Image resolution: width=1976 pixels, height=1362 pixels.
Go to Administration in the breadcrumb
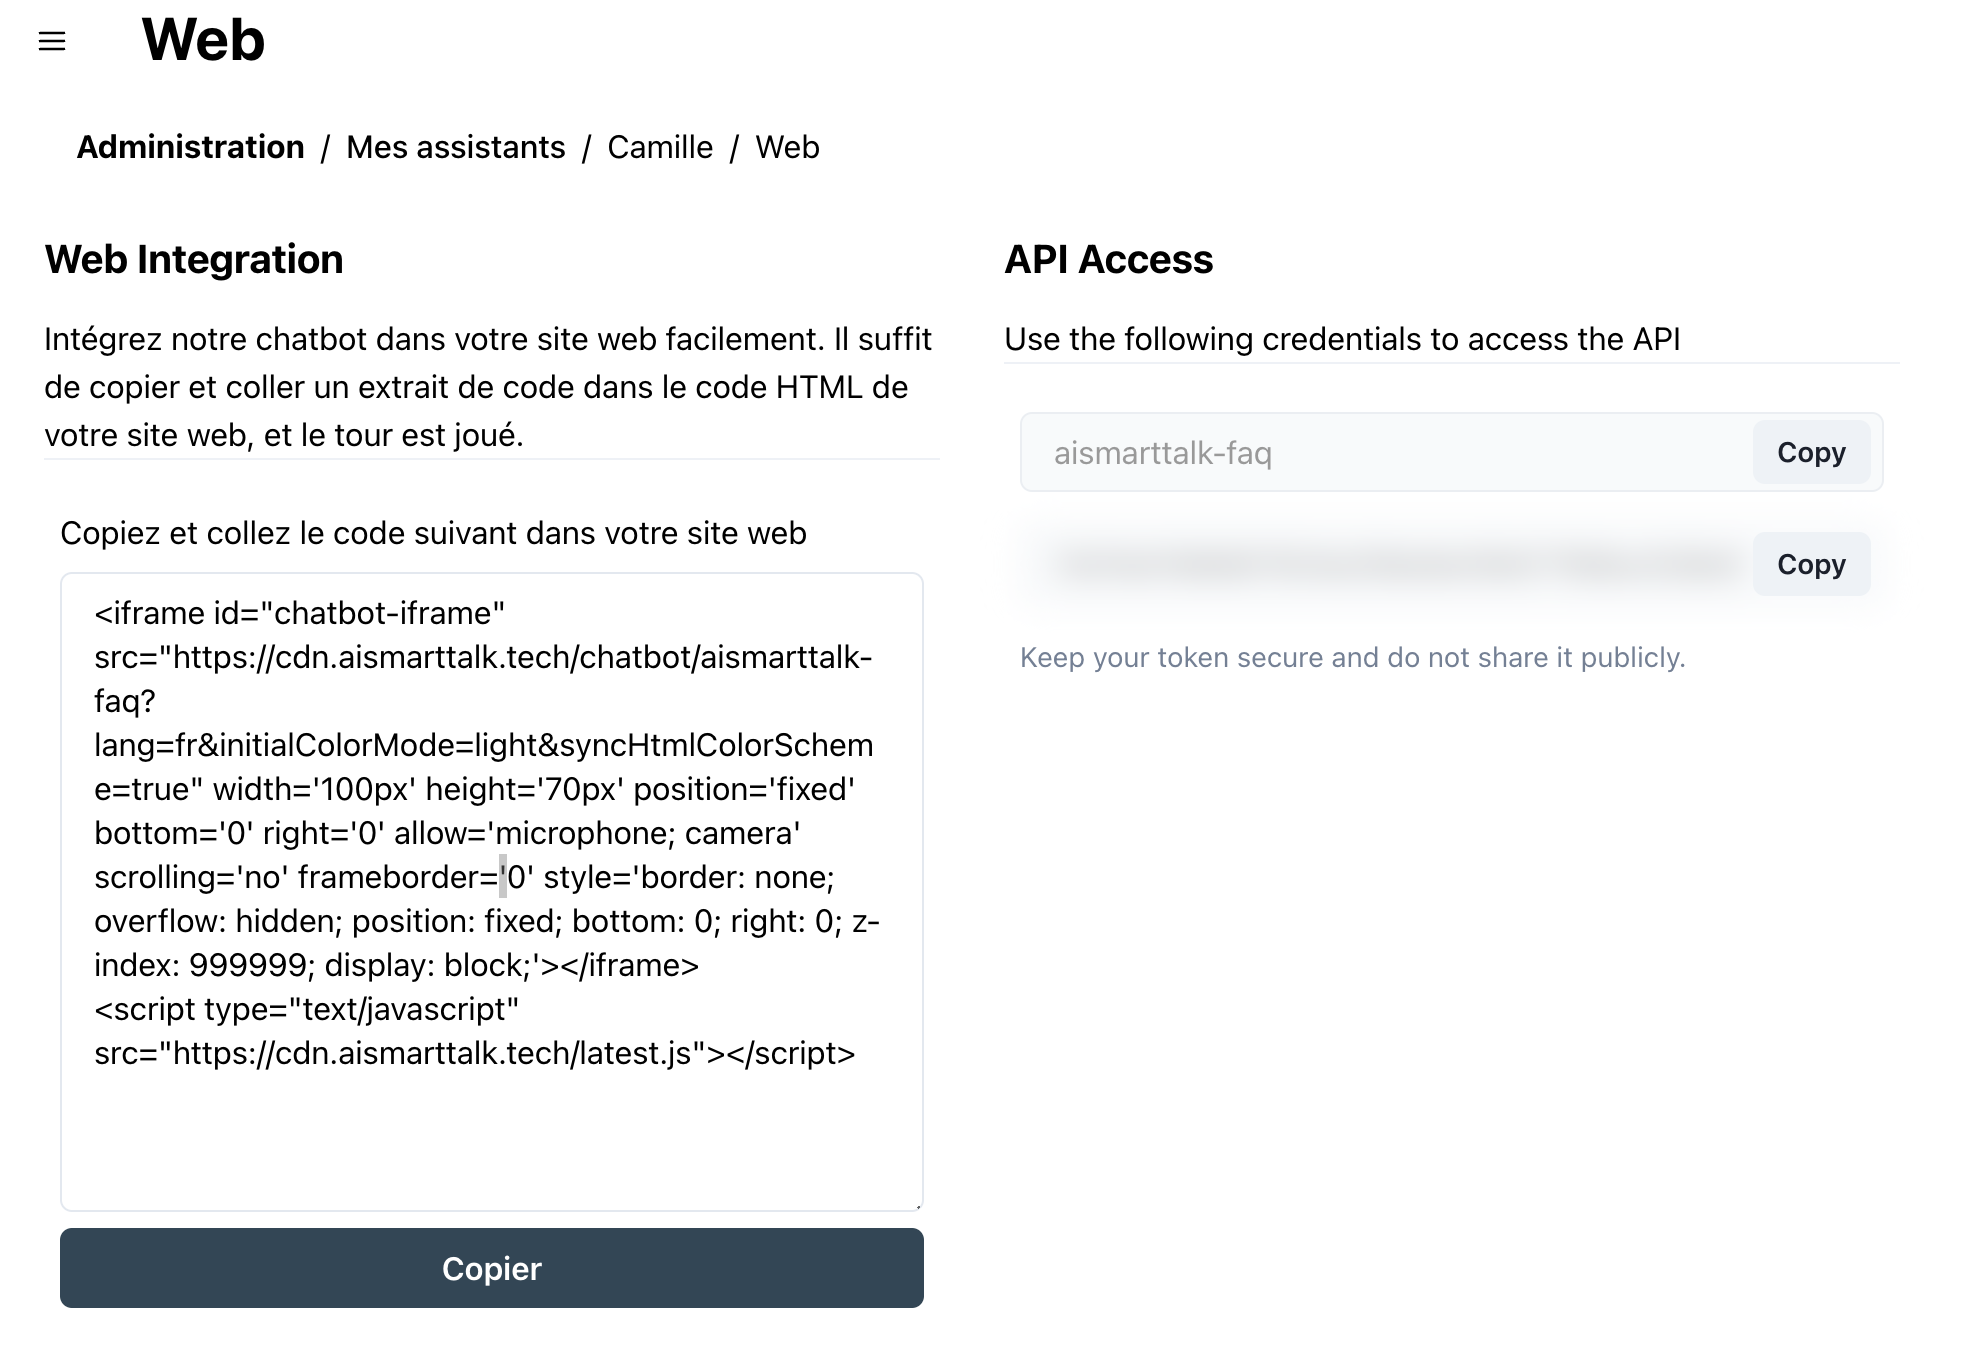pos(190,147)
